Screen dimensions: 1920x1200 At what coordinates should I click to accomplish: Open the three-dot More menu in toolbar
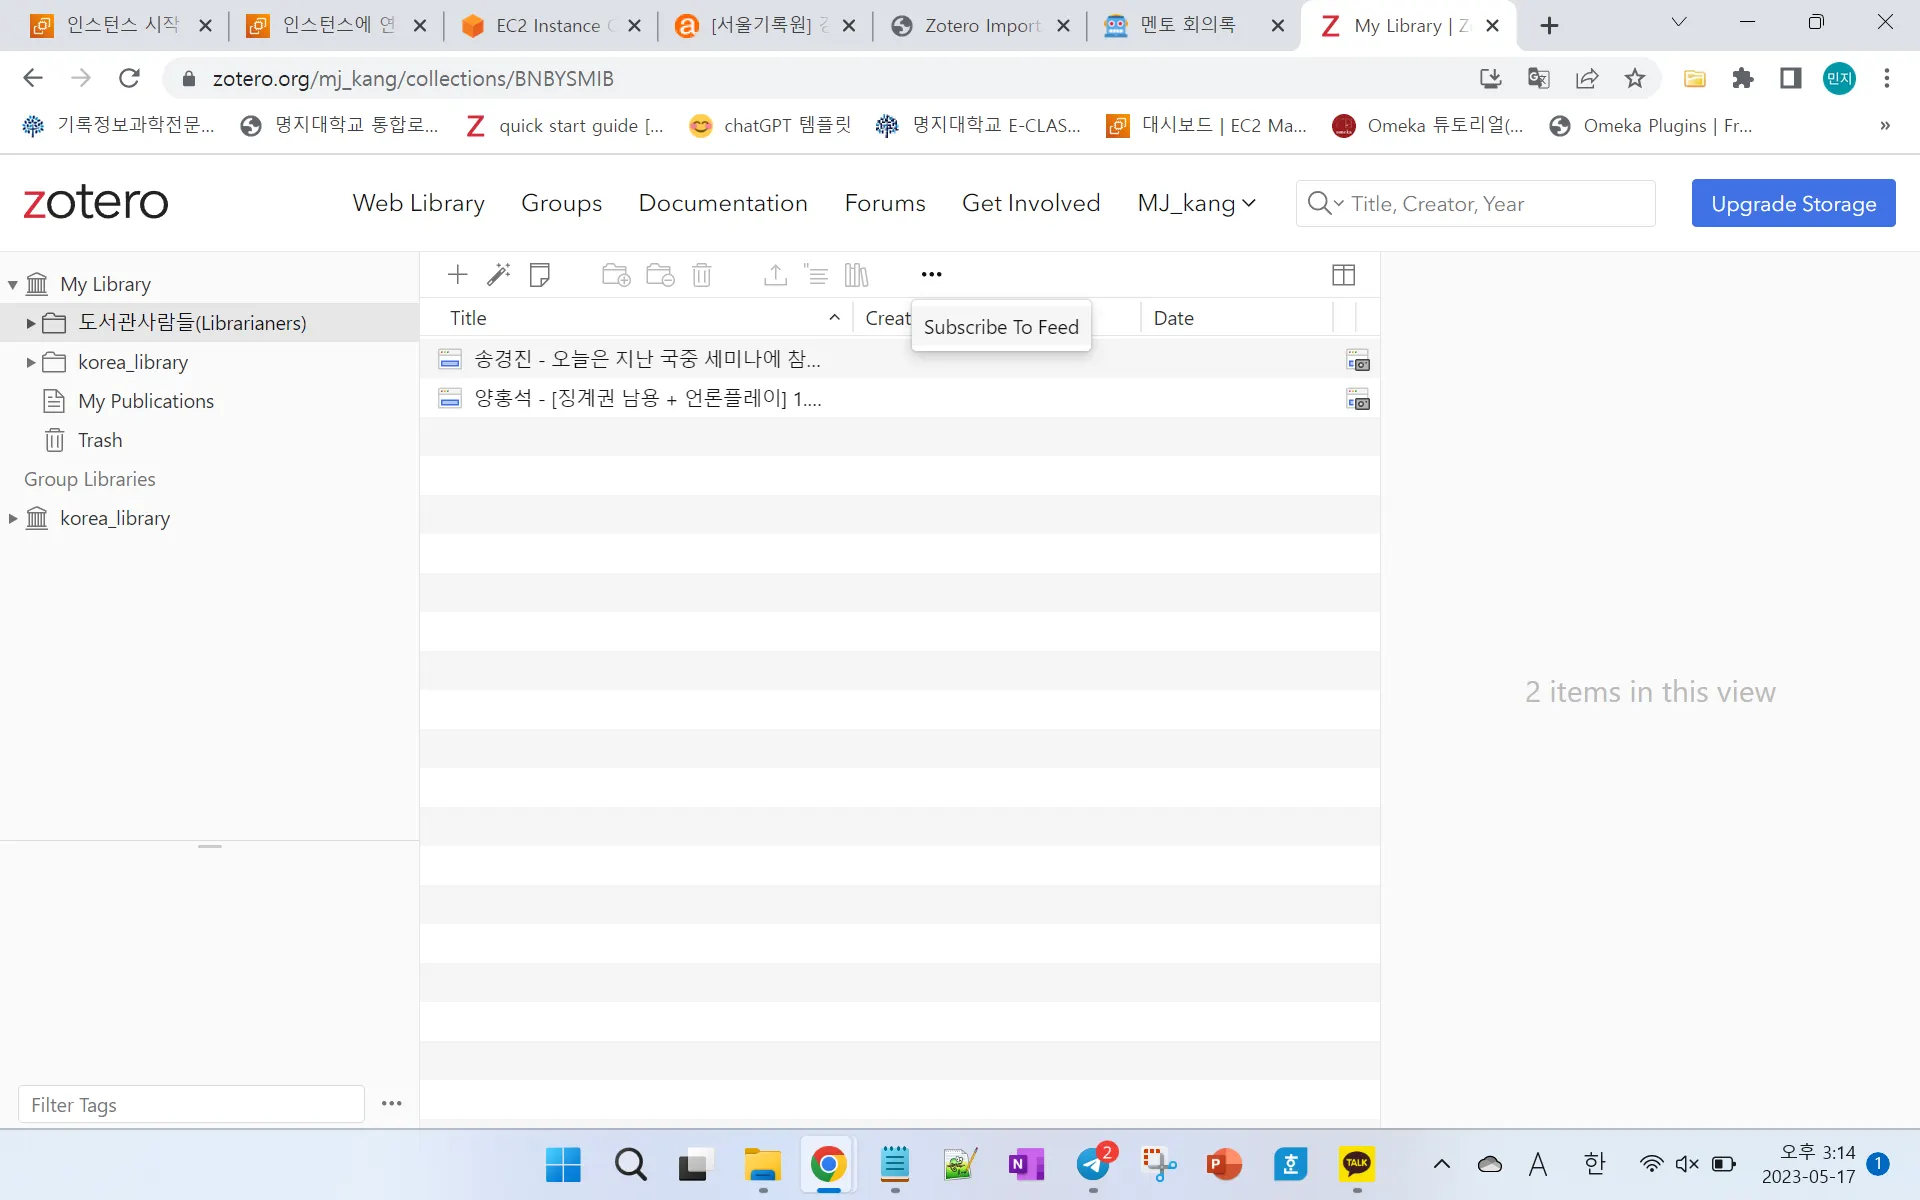coord(931,274)
